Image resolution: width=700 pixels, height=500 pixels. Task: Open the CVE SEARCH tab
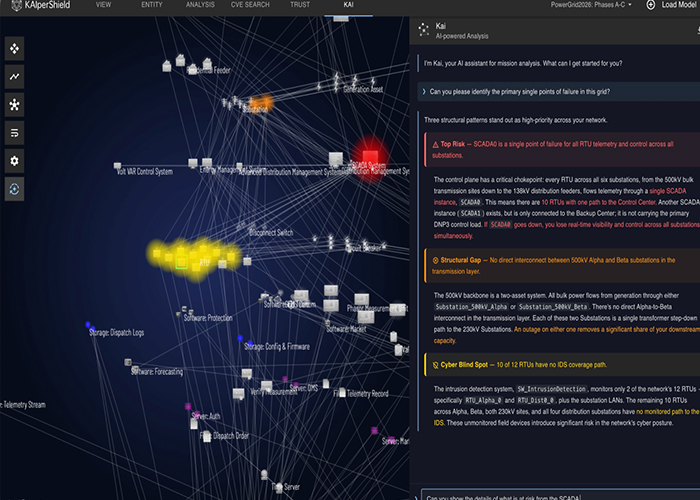250,5
